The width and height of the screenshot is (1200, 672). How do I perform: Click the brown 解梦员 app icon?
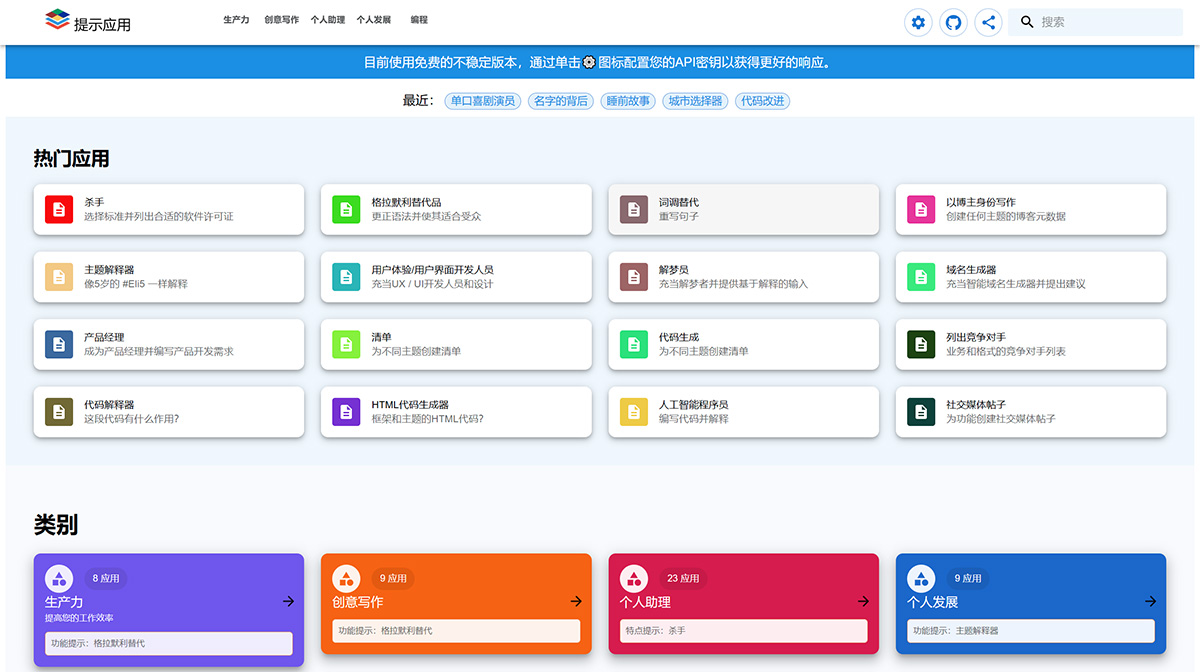(633, 277)
